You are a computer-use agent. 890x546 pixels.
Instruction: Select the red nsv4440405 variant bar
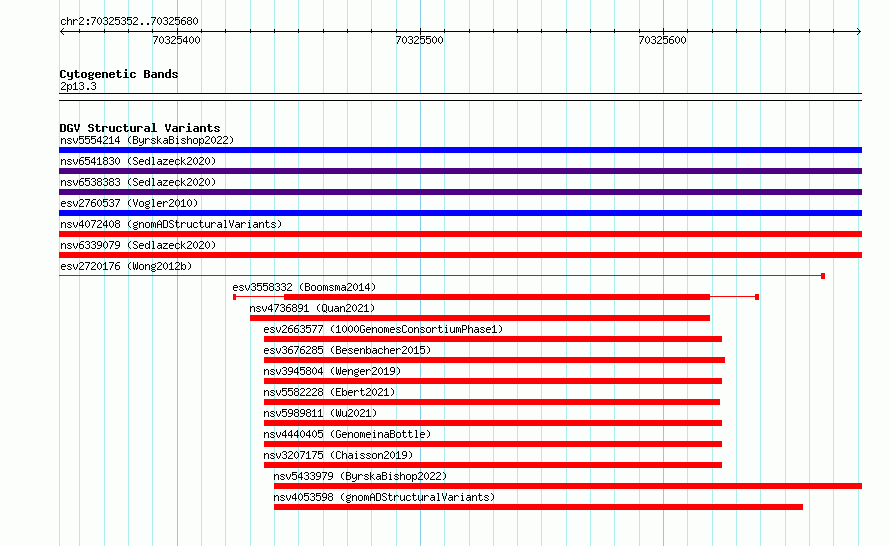(493, 444)
